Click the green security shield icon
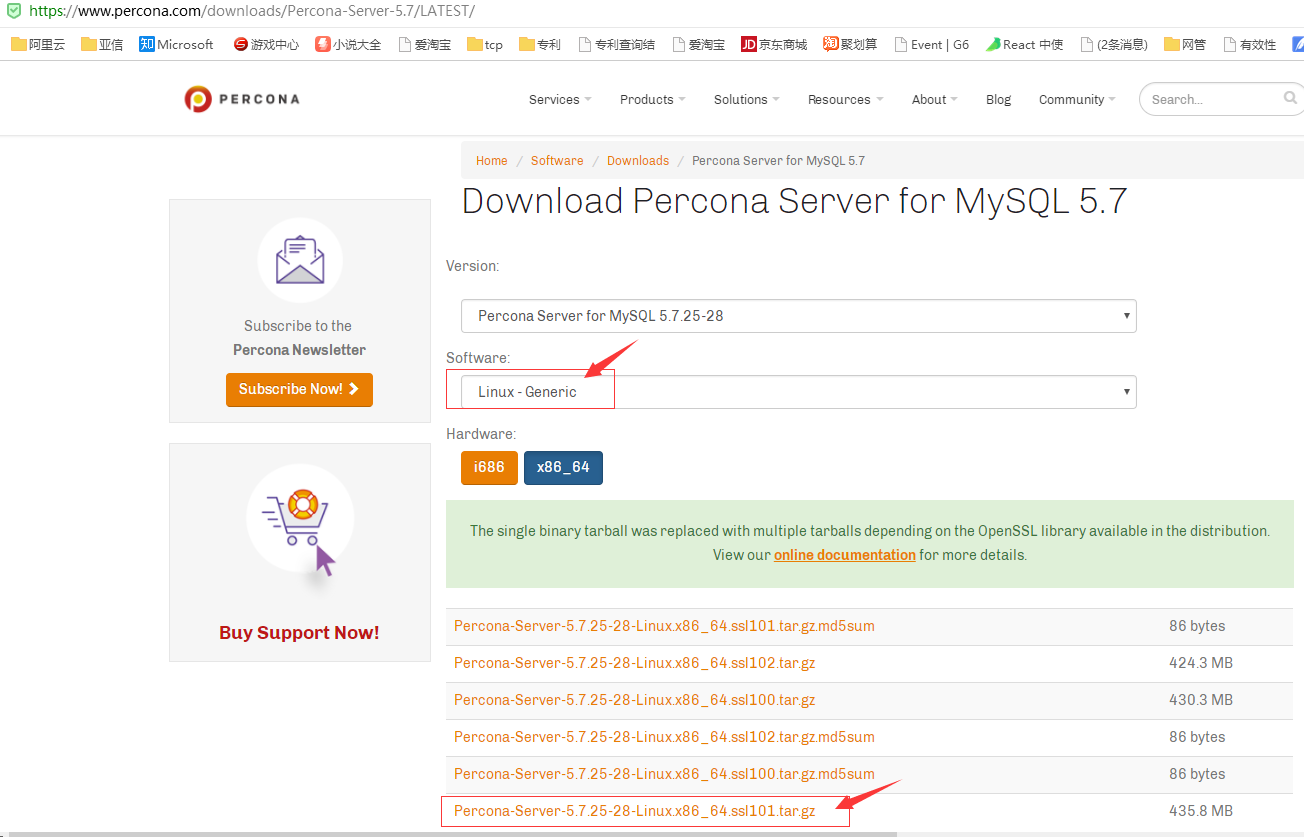This screenshot has height=837, width=1304. (x=13, y=11)
